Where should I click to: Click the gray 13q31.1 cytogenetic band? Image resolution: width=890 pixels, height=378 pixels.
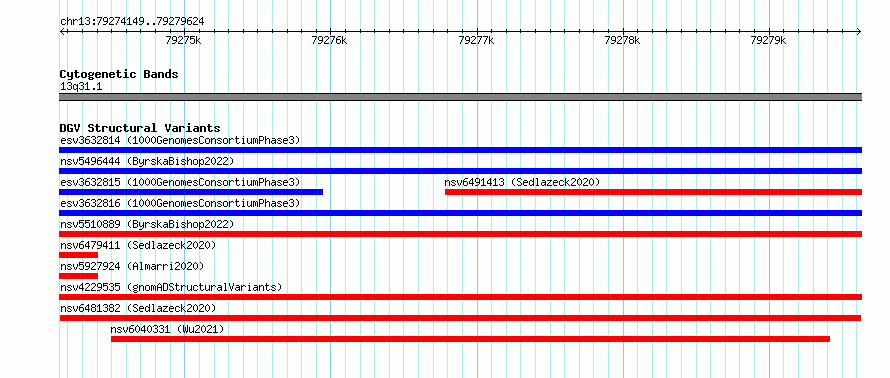460,97
